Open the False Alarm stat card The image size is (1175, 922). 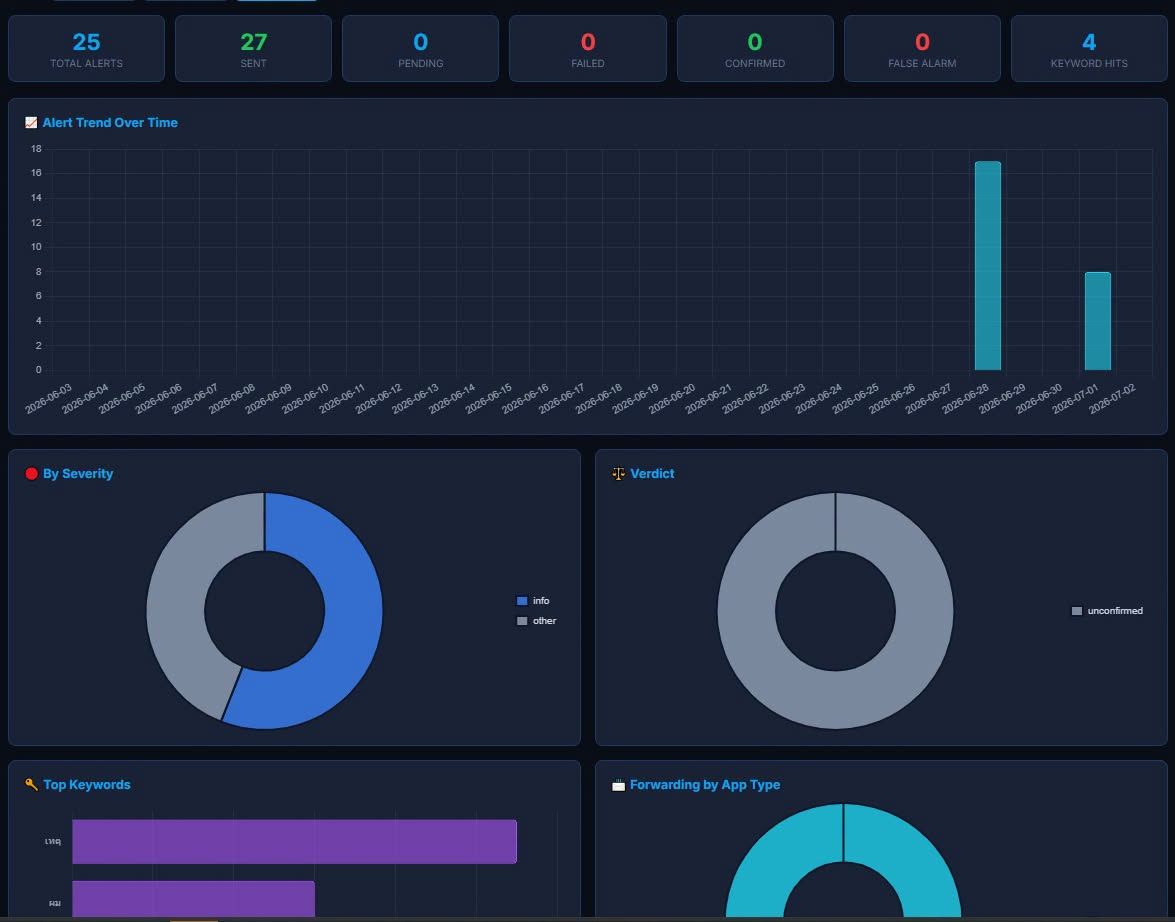pyautogui.click(x=922, y=48)
